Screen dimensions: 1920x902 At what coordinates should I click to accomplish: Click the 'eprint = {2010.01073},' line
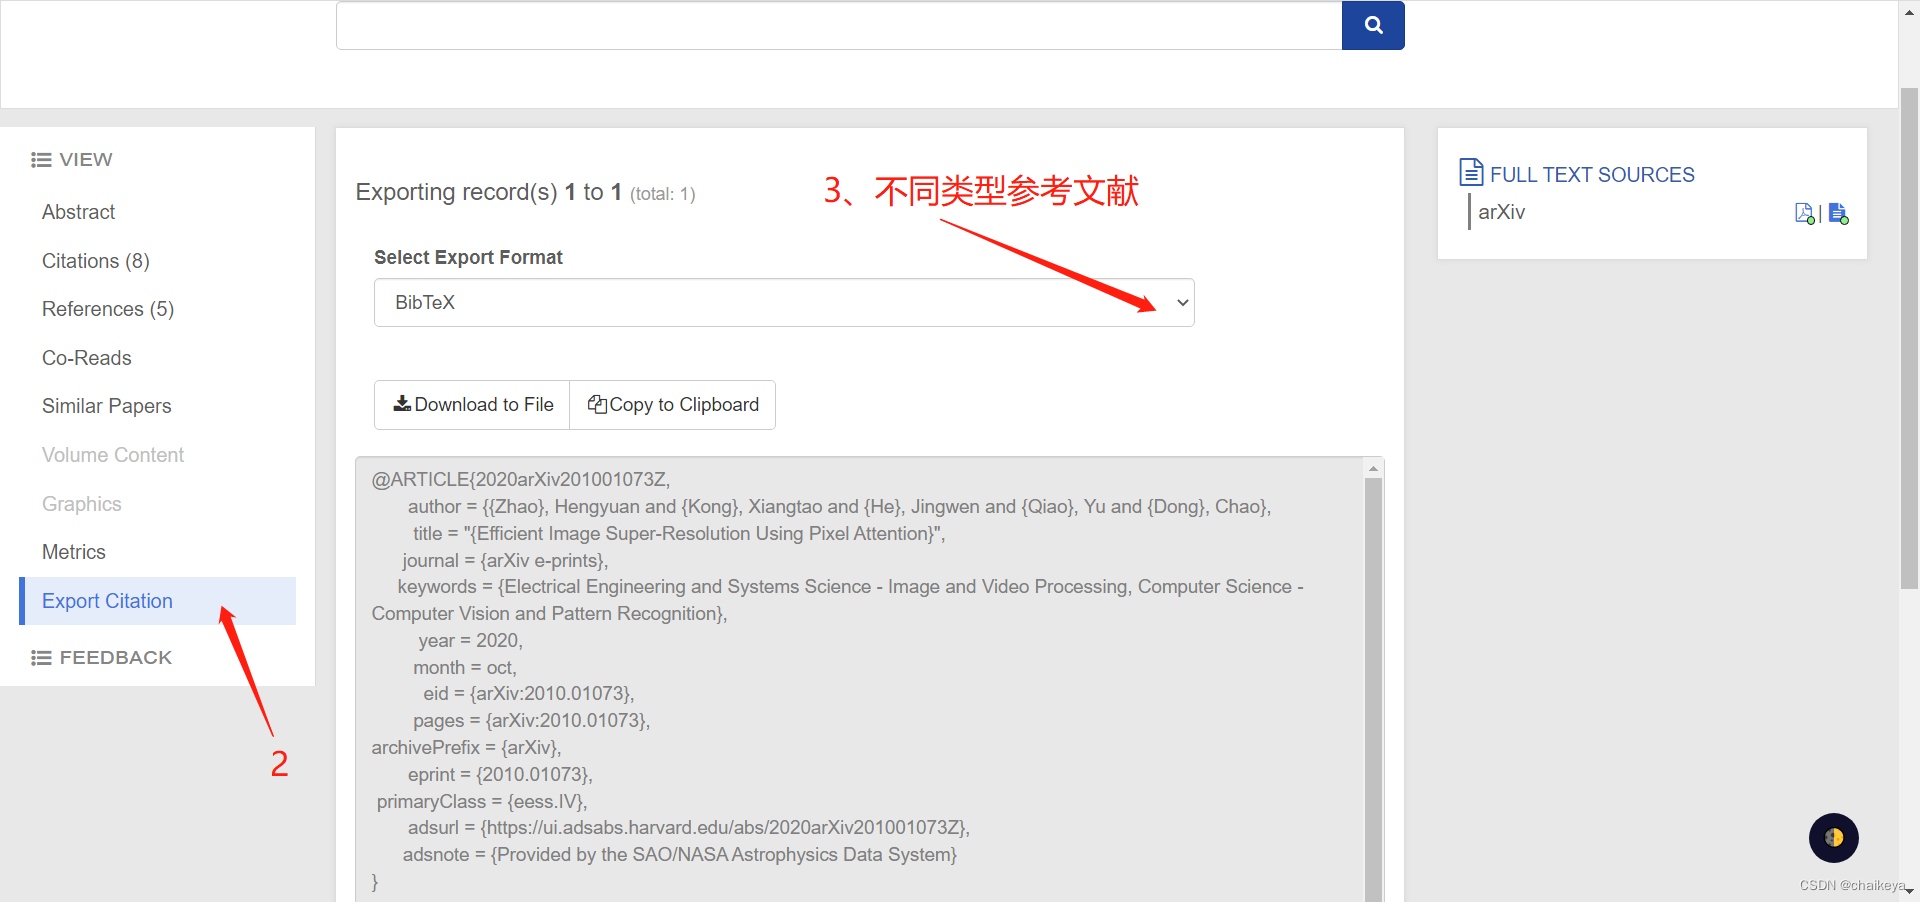pyautogui.click(x=500, y=775)
